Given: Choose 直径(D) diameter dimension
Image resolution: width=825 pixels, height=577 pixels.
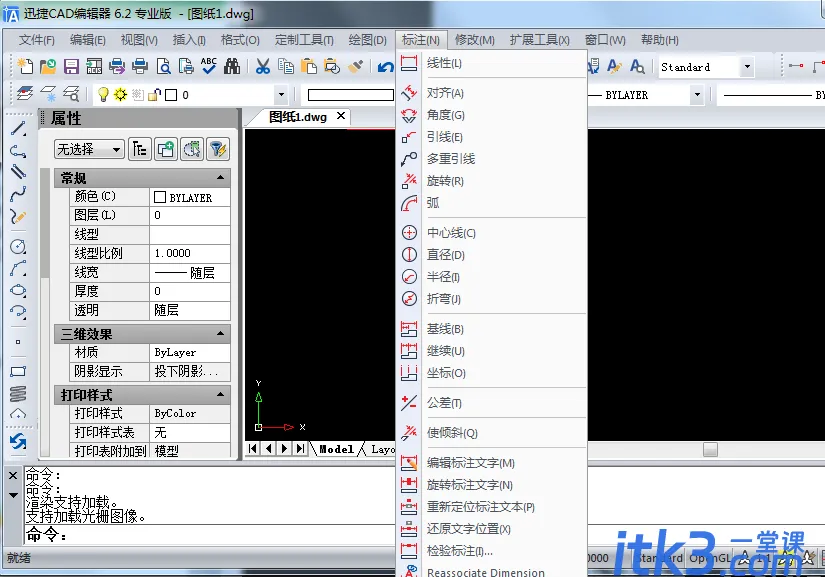Looking at the screenshot, I should pyautogui.click(x=491, y=255).
